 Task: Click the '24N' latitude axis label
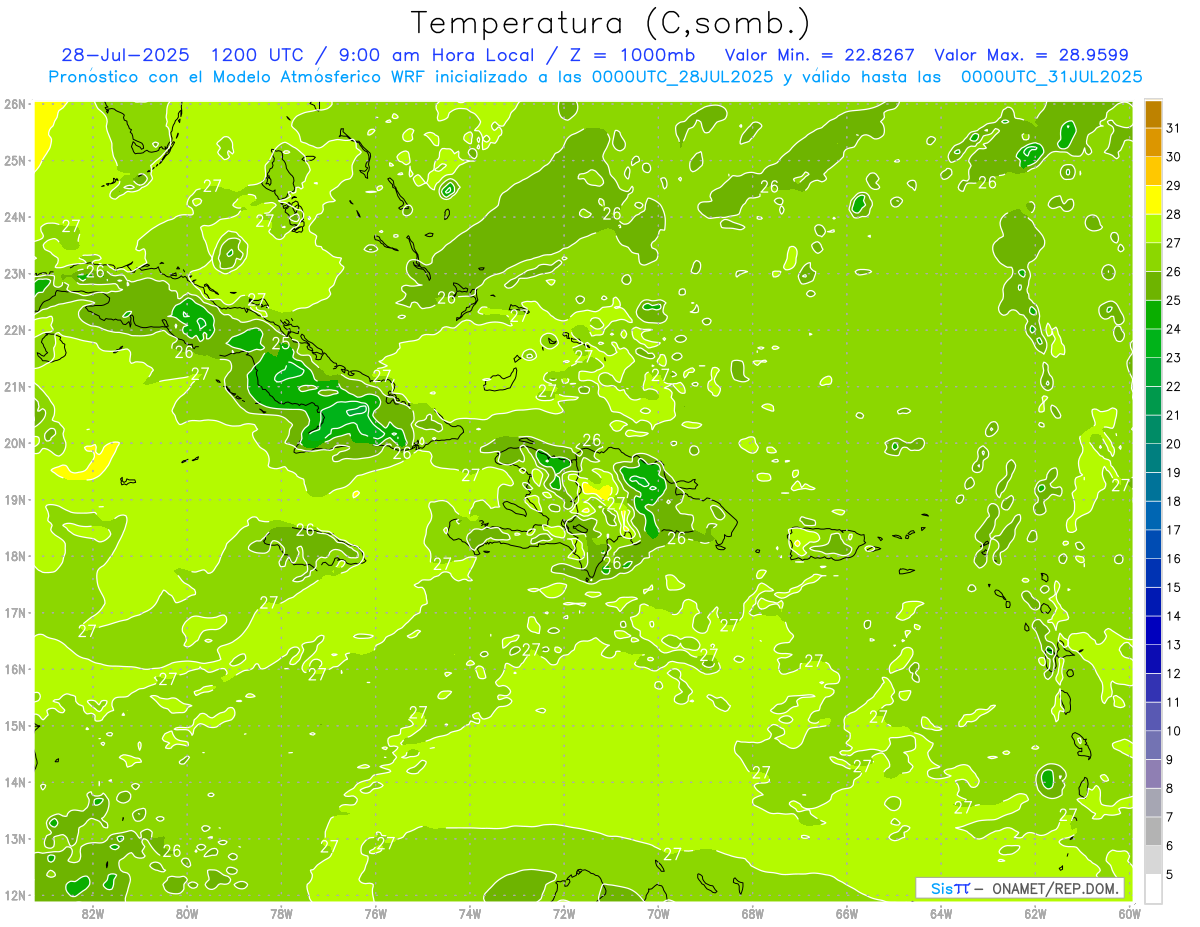tap(15, 217)
